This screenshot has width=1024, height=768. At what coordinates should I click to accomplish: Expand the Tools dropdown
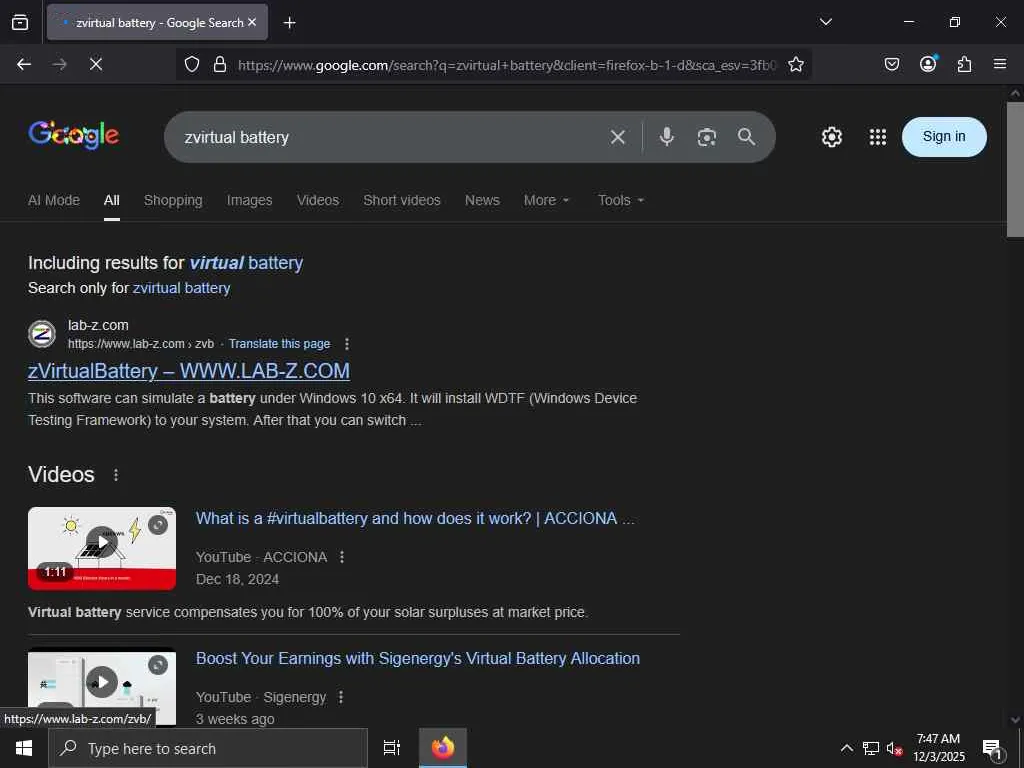621,200
